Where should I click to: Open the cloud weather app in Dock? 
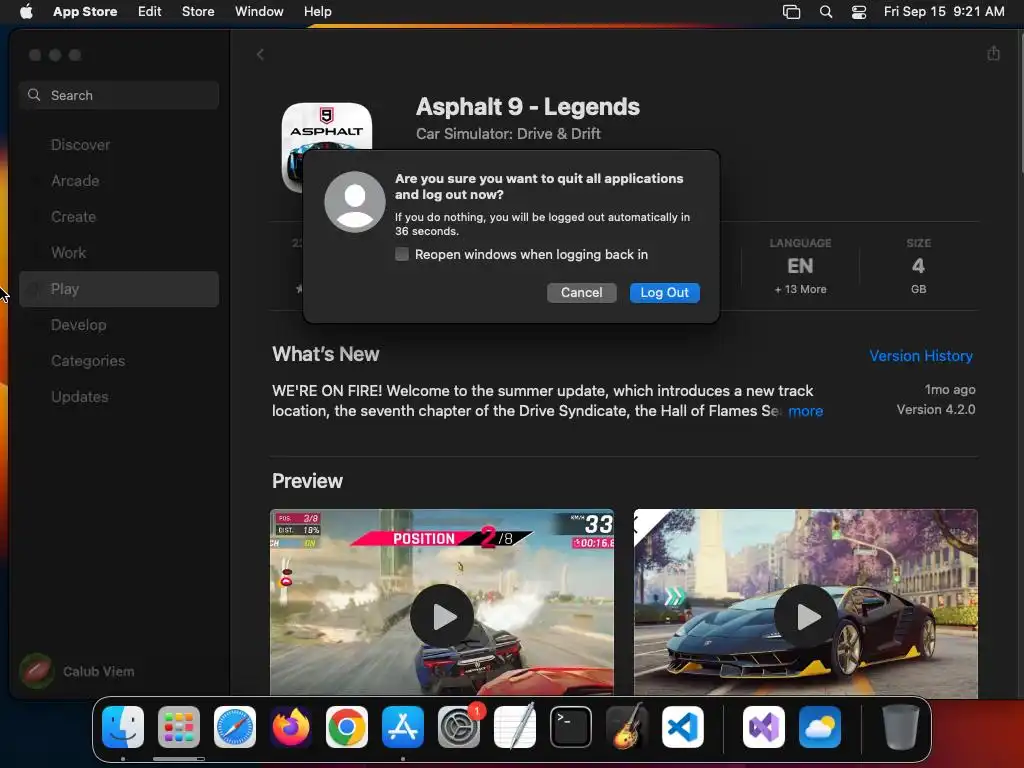pos(820,727)
